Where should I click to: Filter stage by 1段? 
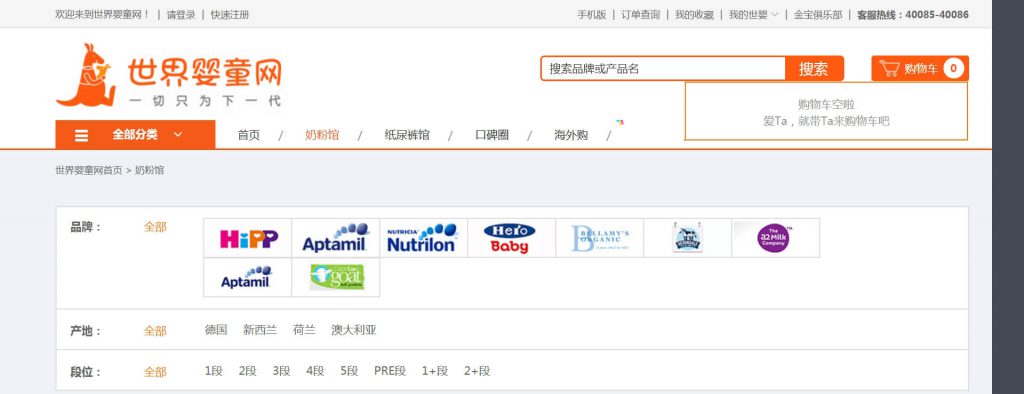[x=214, y=371]
